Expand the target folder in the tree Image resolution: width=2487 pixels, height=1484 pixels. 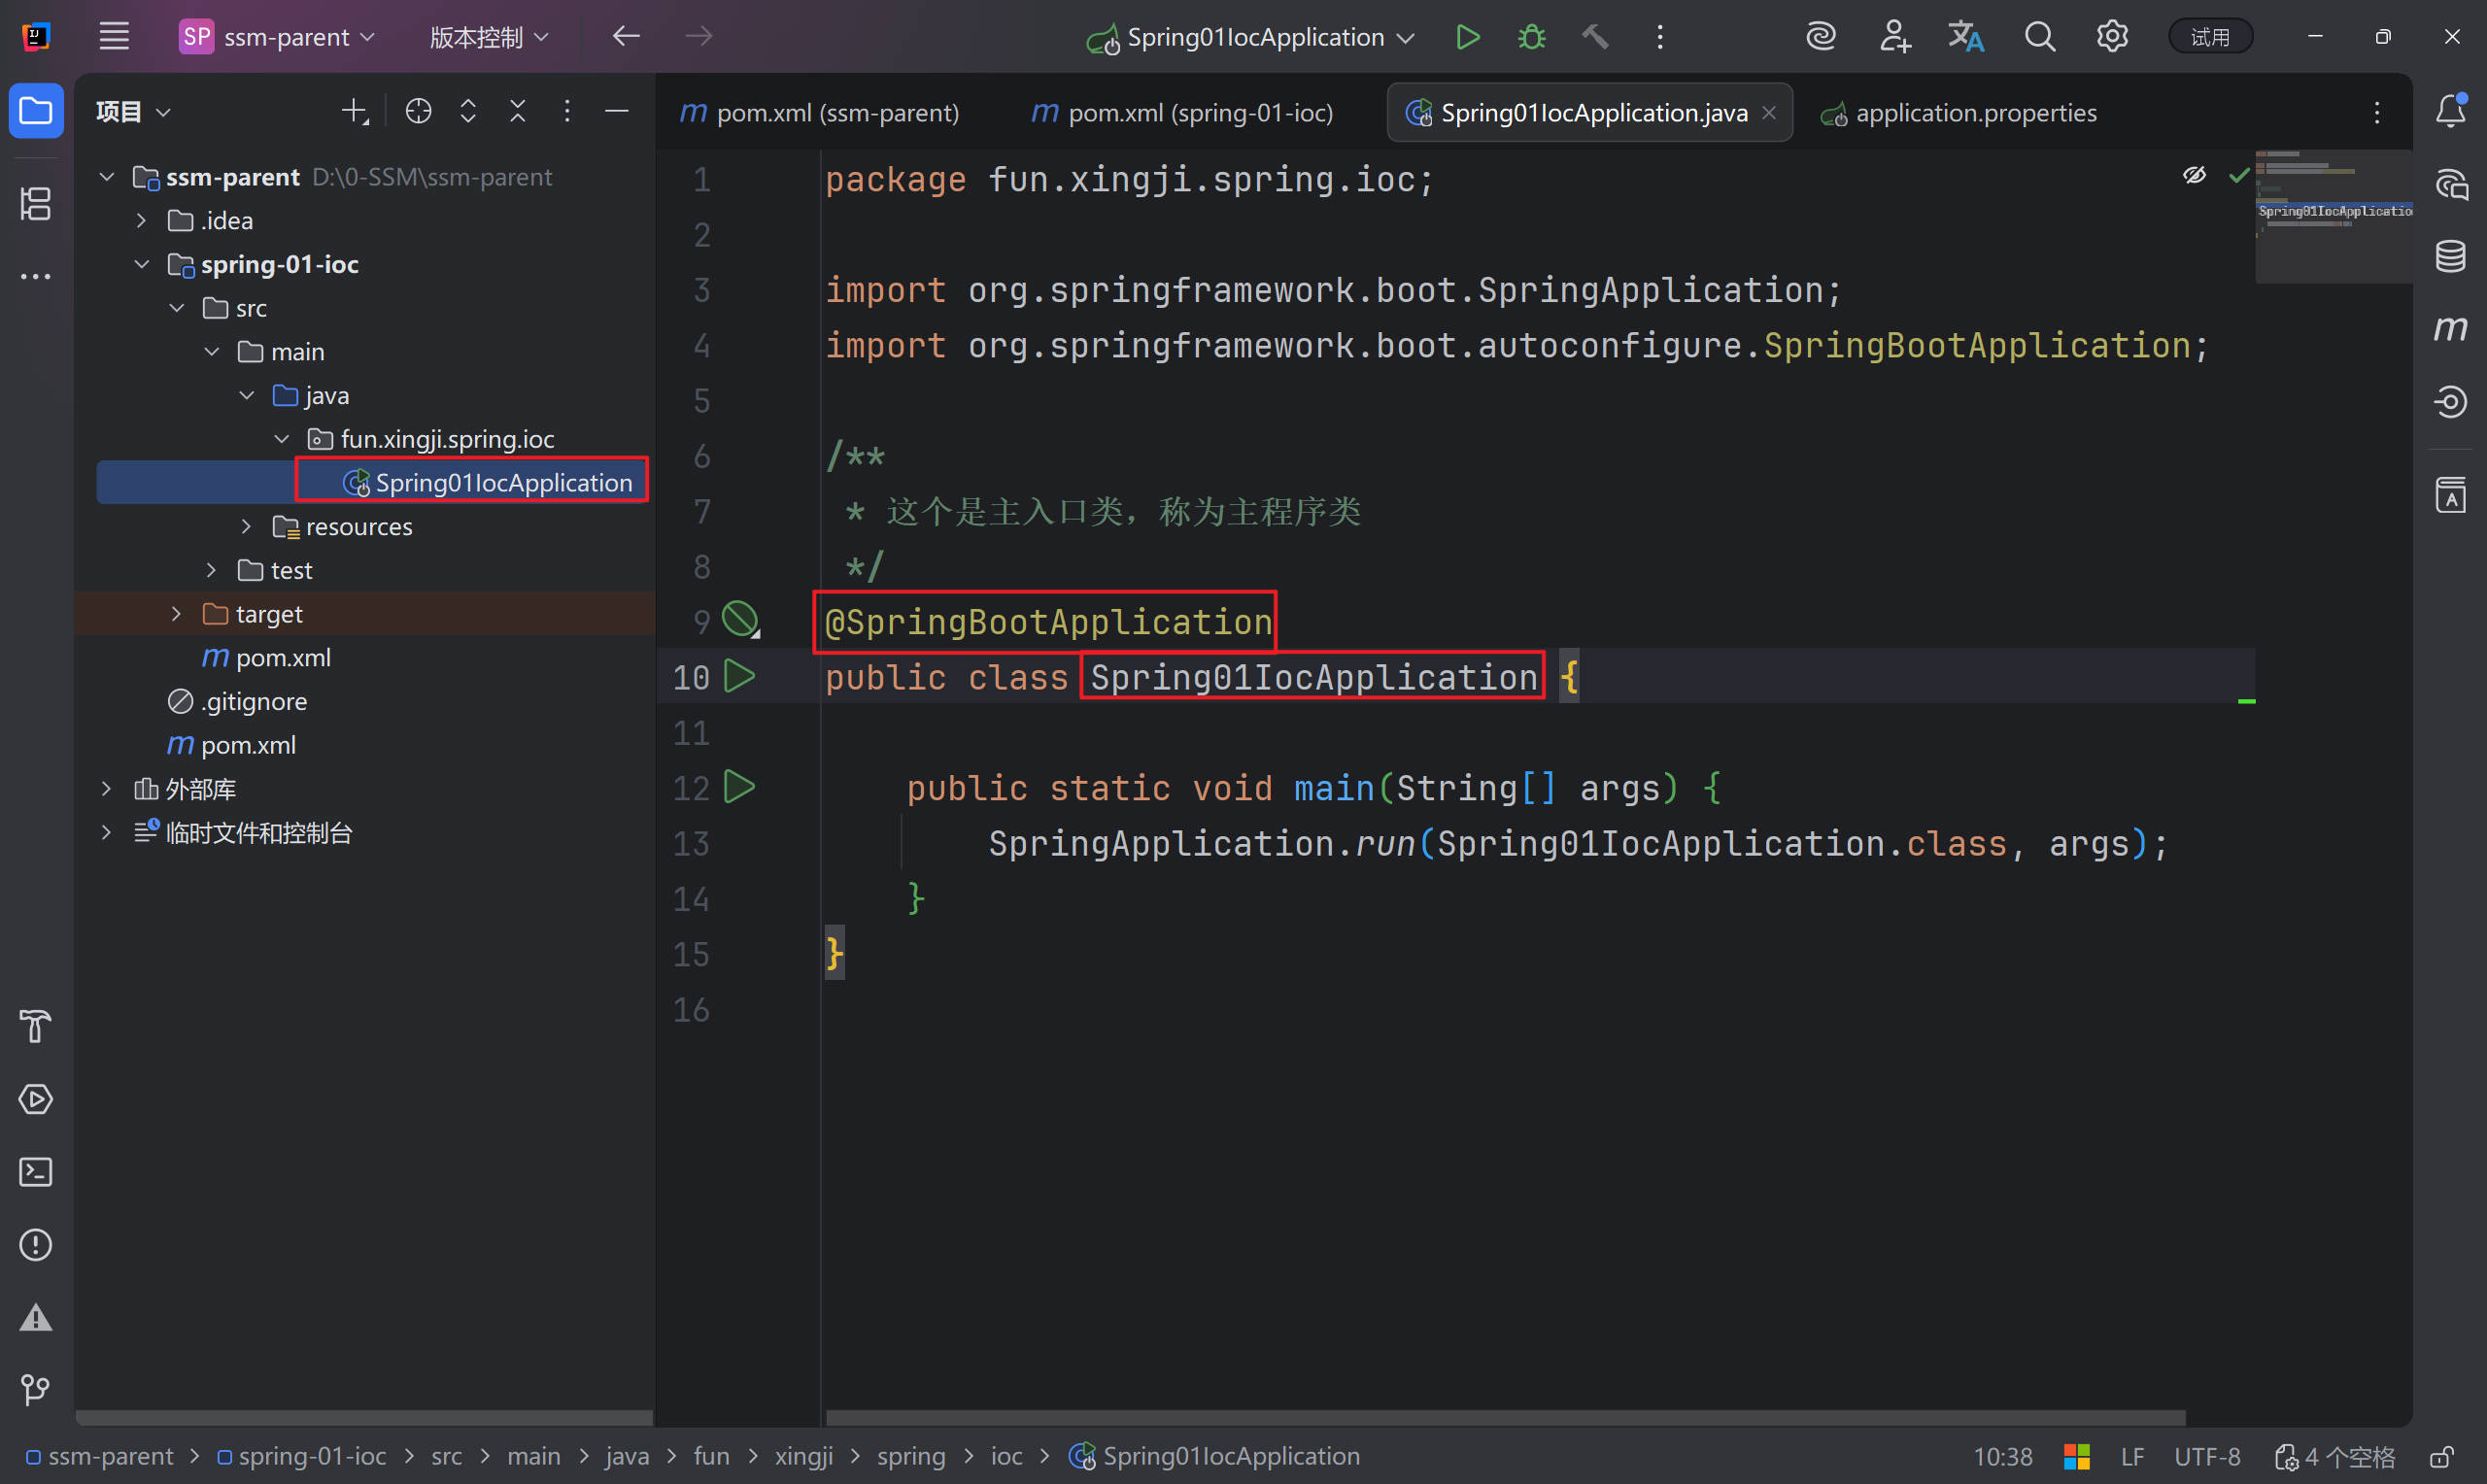177,614
